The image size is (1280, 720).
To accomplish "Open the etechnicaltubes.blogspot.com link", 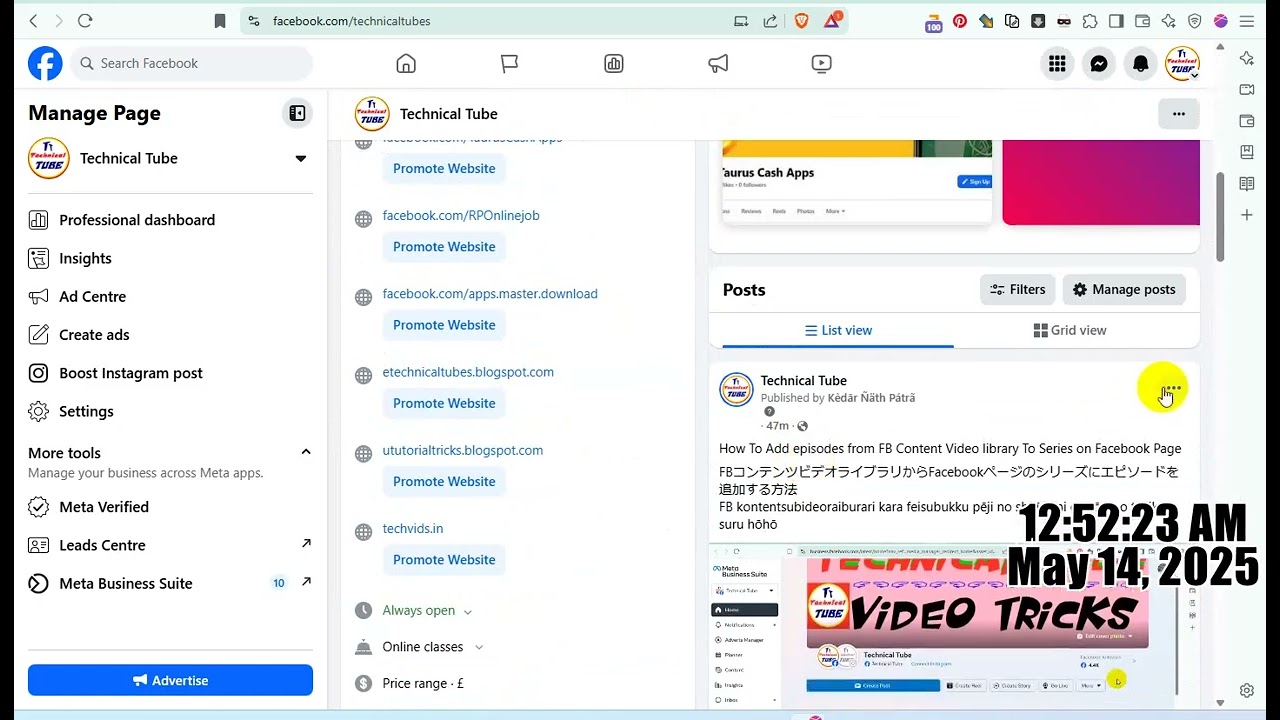I will tap(468, 372).
